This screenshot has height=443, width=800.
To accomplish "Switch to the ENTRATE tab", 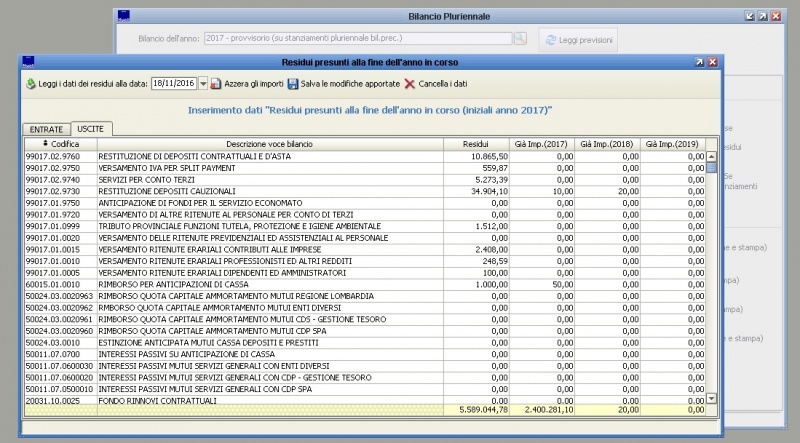I will [x=45, y=129].
